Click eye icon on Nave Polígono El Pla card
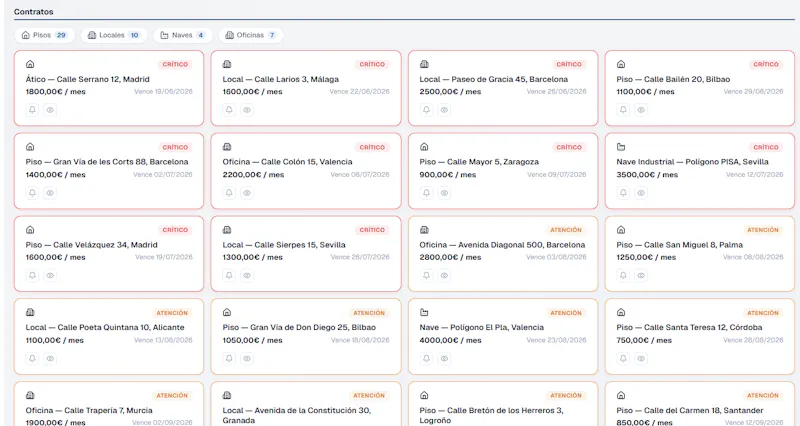This screenshot has width=800, height=426. (444, 359)
